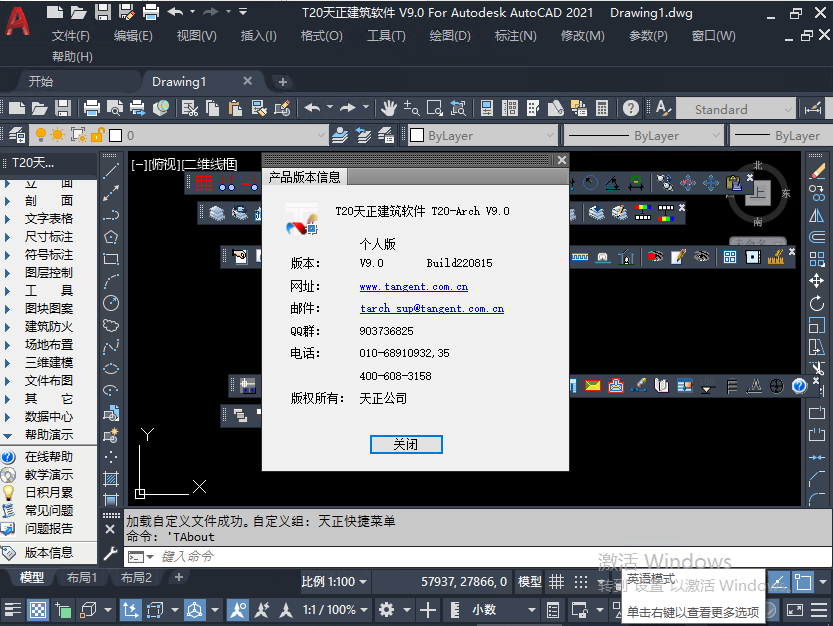Open the 比例 1:100 scale dropdown

(x=334, y=582)
